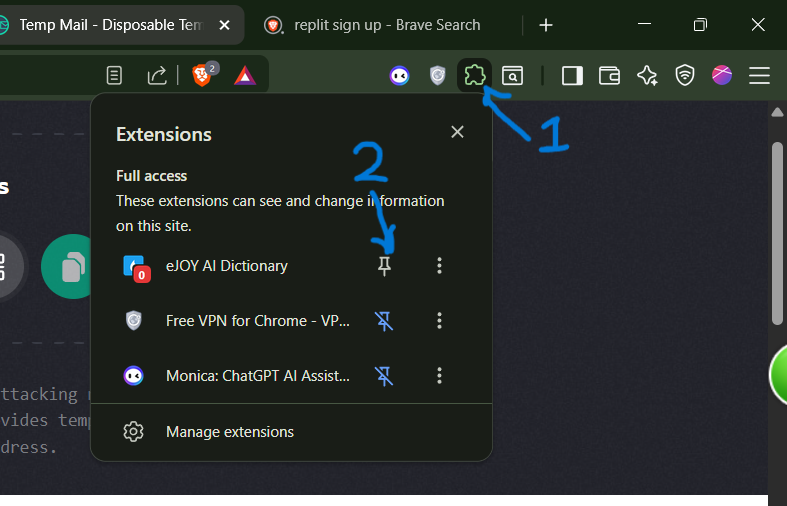The height and width of the screenshot is (506, 787).
Task: Pin the eJOY AI Dictionary extension
Action: click(384, 266)
